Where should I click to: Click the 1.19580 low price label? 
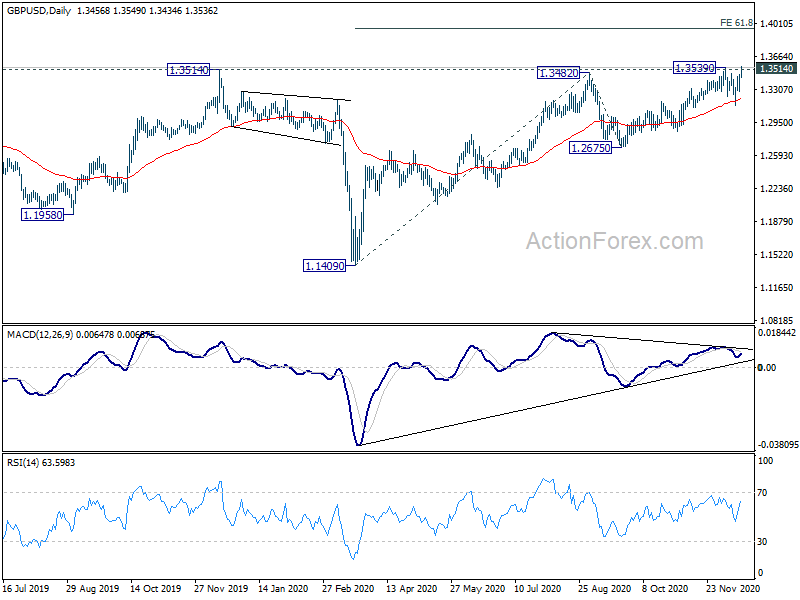(x=43, y=215)
